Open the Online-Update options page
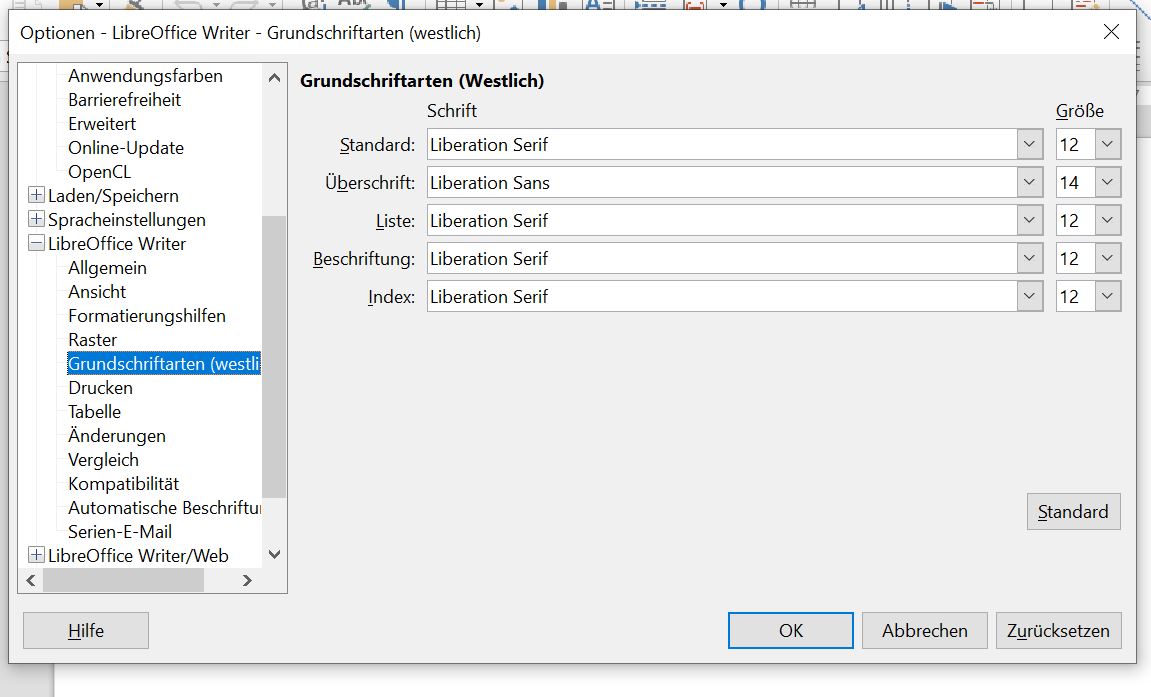The height and width of the screenshot is (697, 1151). pyautogui.click(x=126, y=148)
